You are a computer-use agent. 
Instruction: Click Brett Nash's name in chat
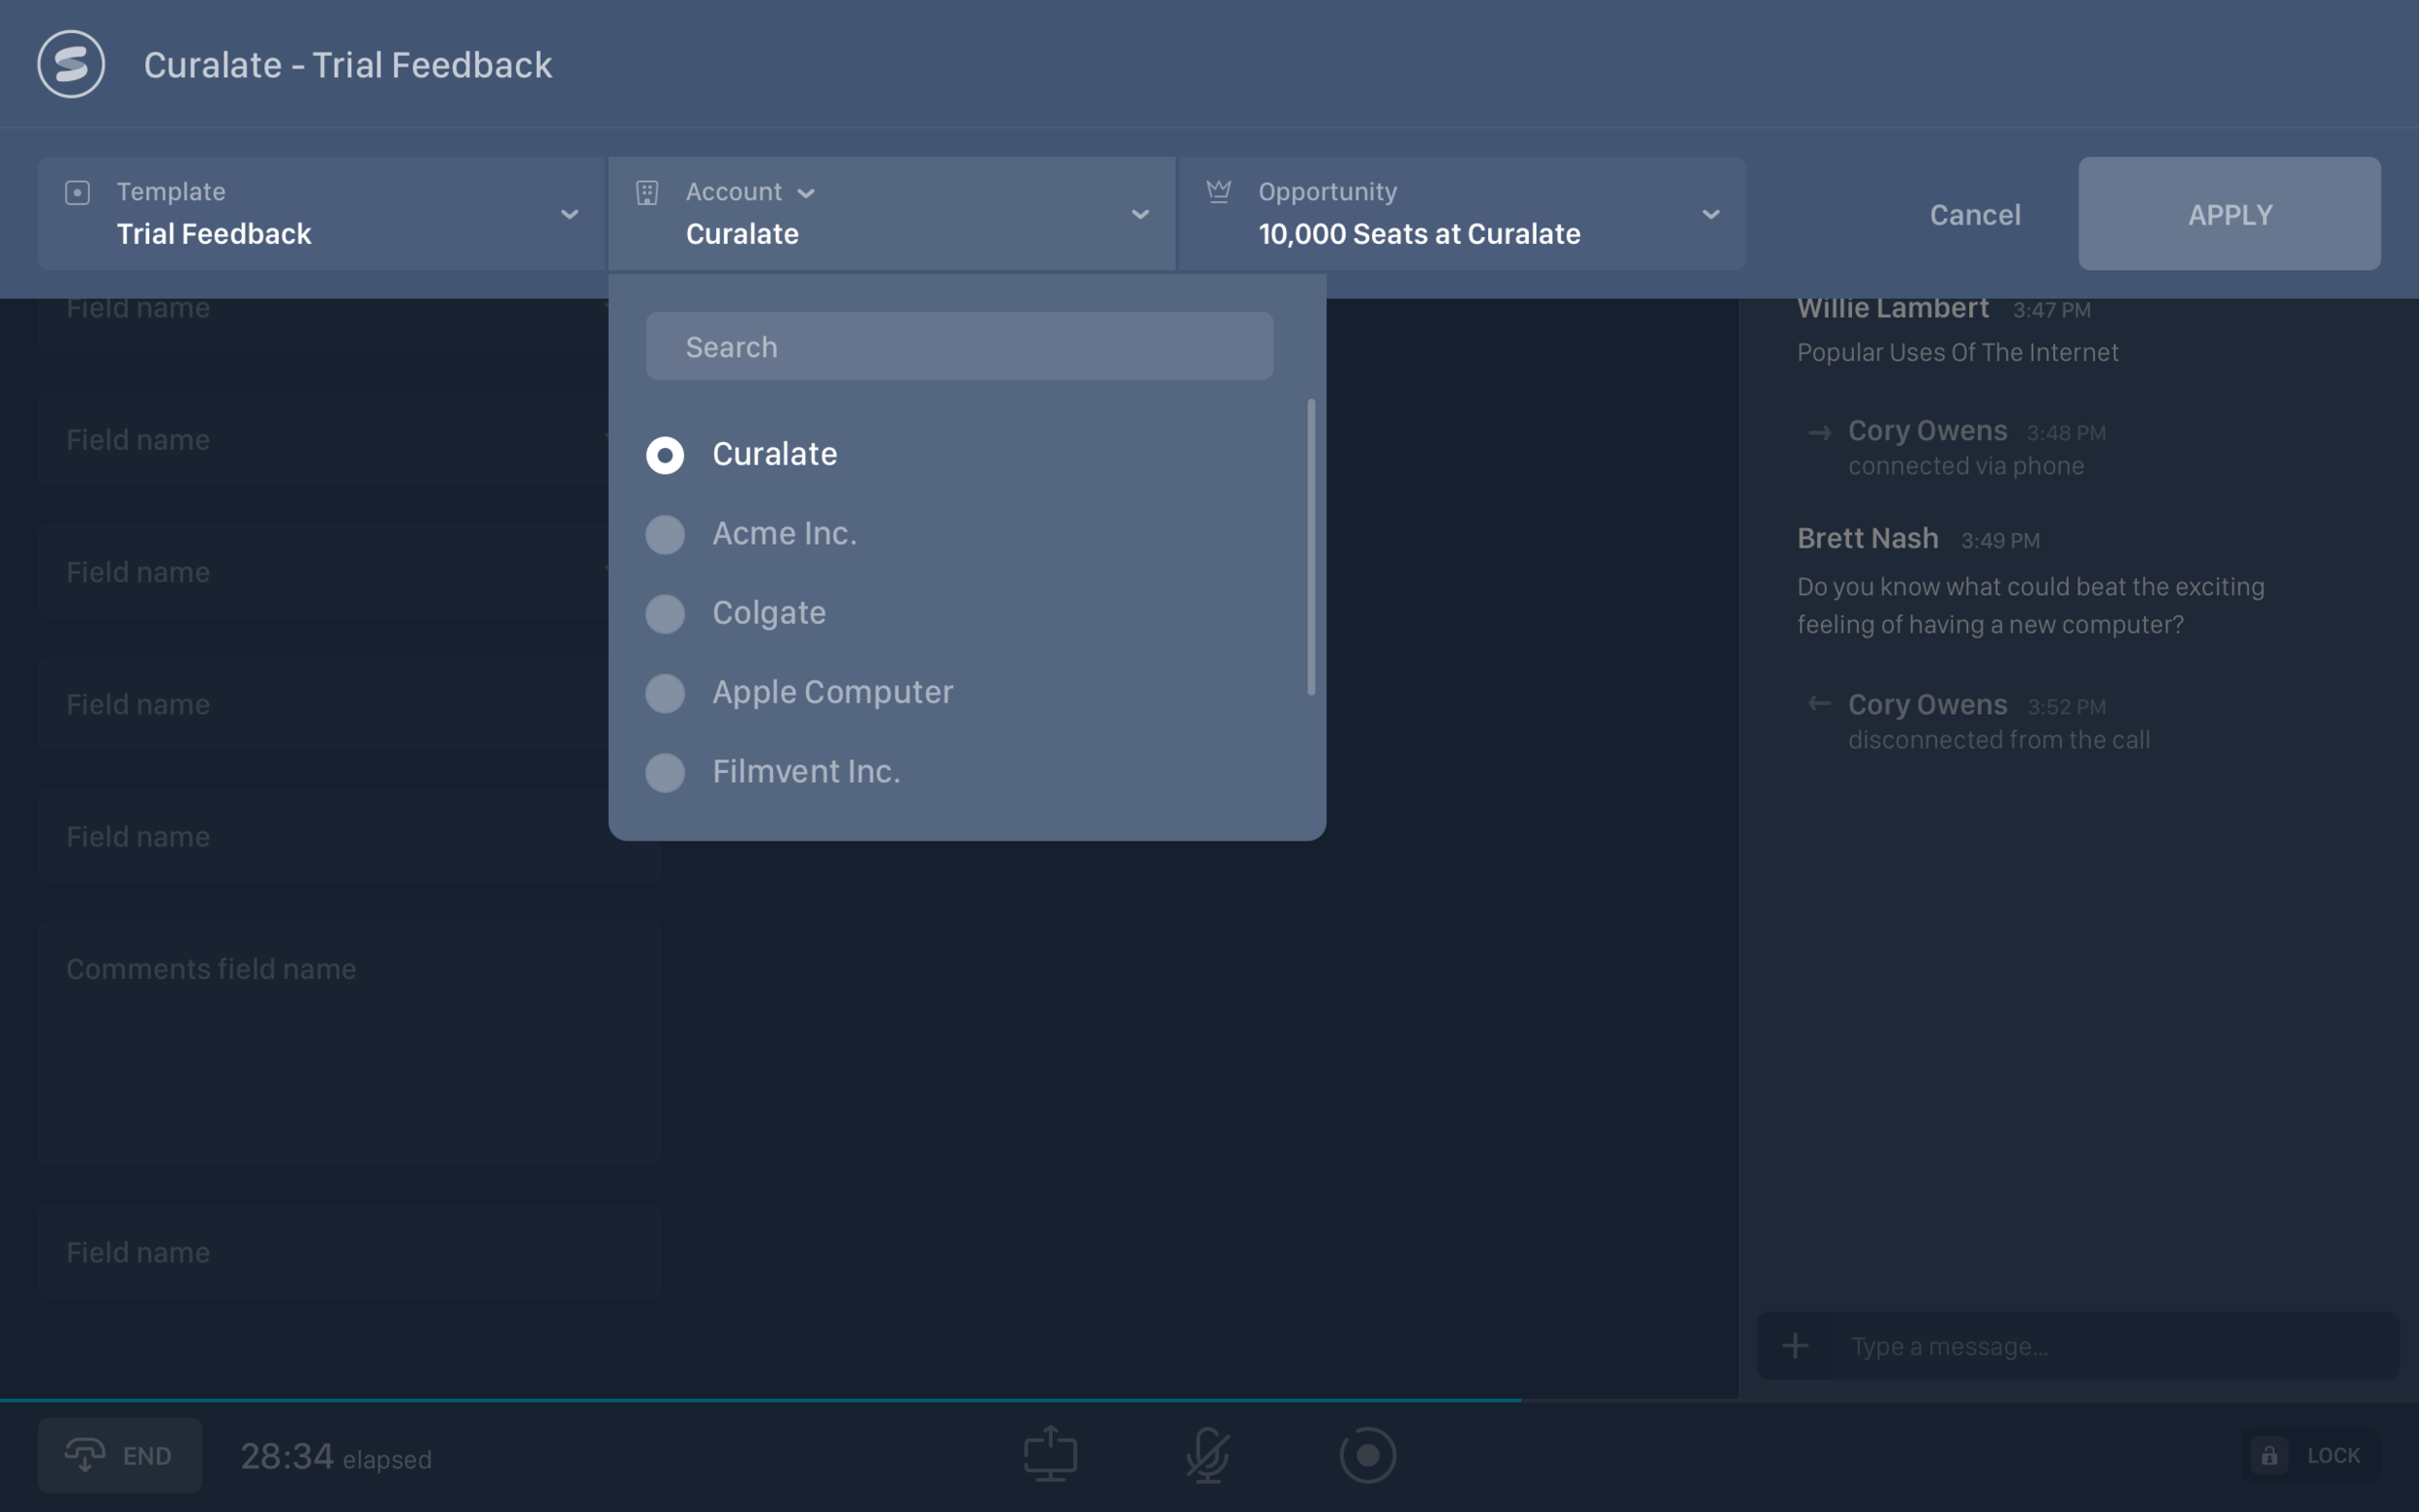tap(1867, 538)
